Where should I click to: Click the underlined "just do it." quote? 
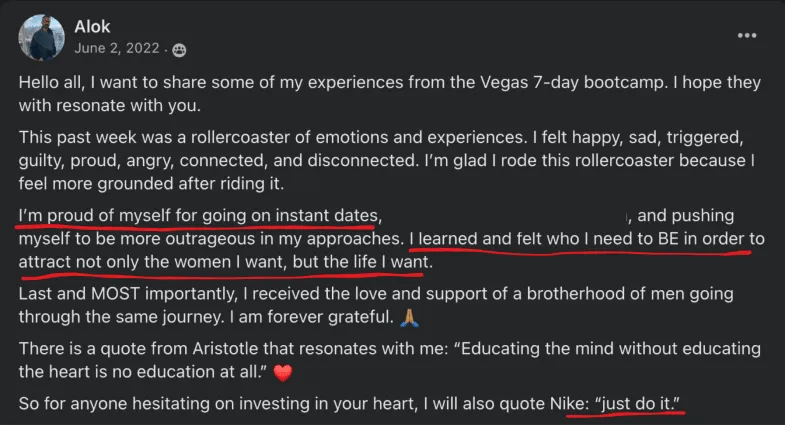637,403
